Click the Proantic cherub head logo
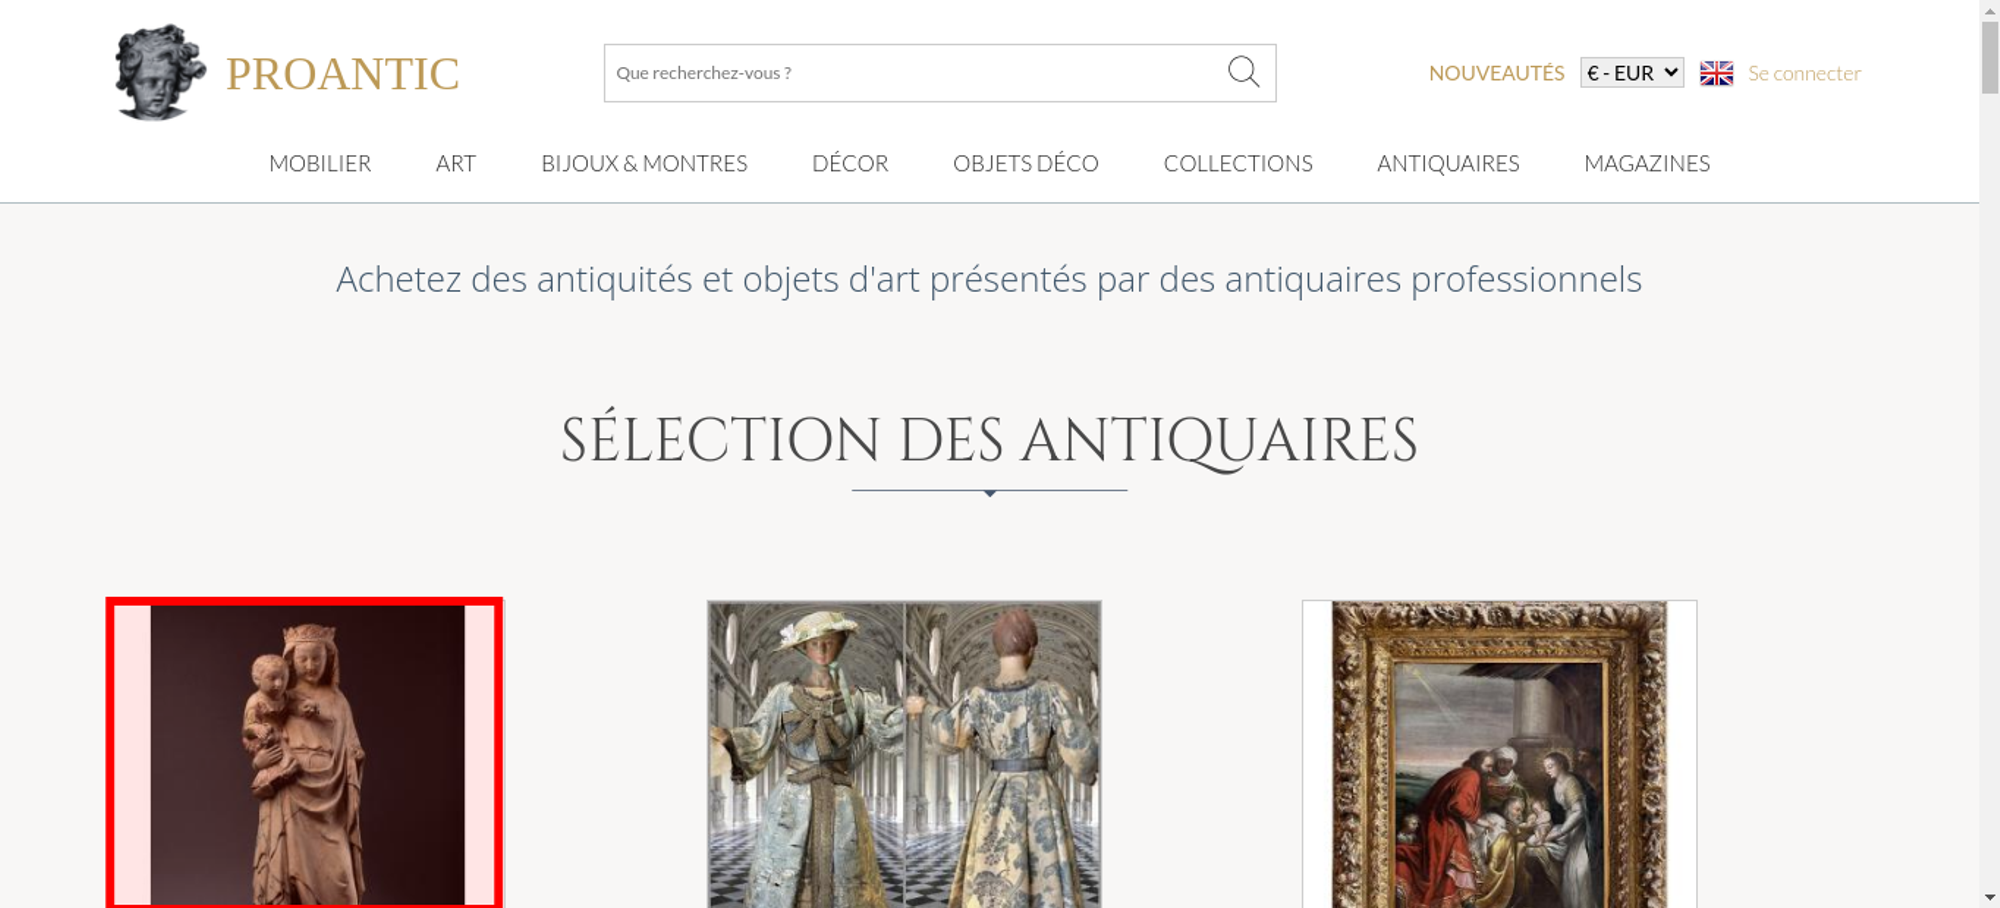 tap(159, 73)
